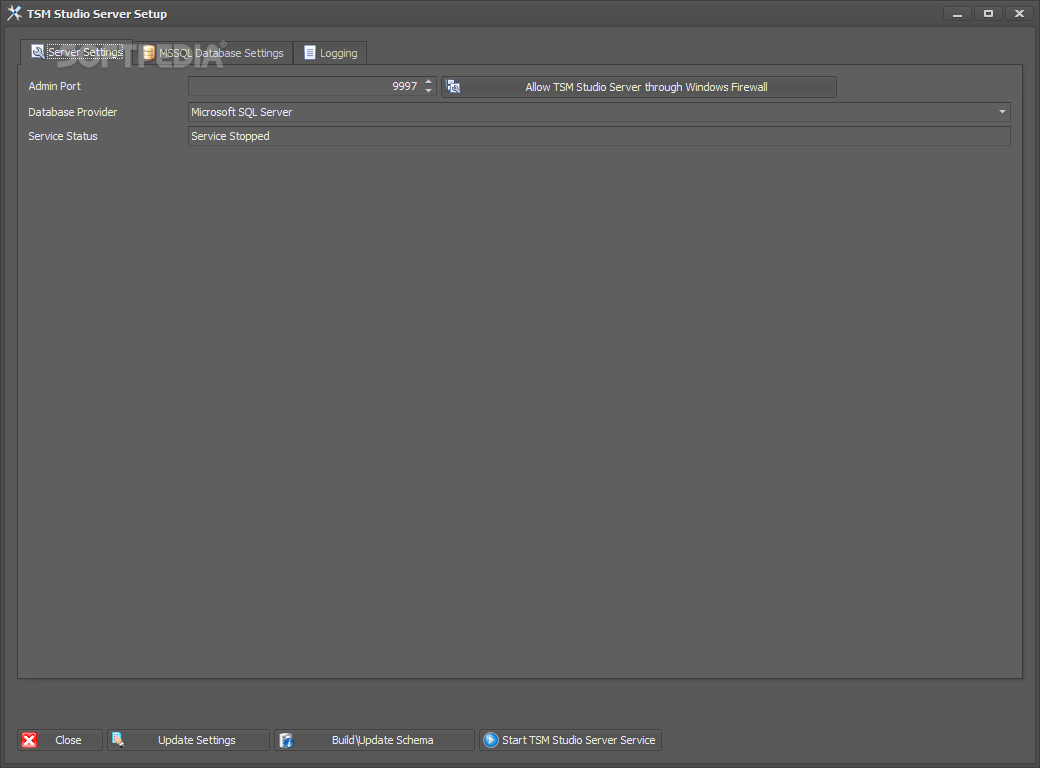The image size is (1040, 768).
Task: Click Update Settings button
Action: pyautogui.click(x=188, y=740)
